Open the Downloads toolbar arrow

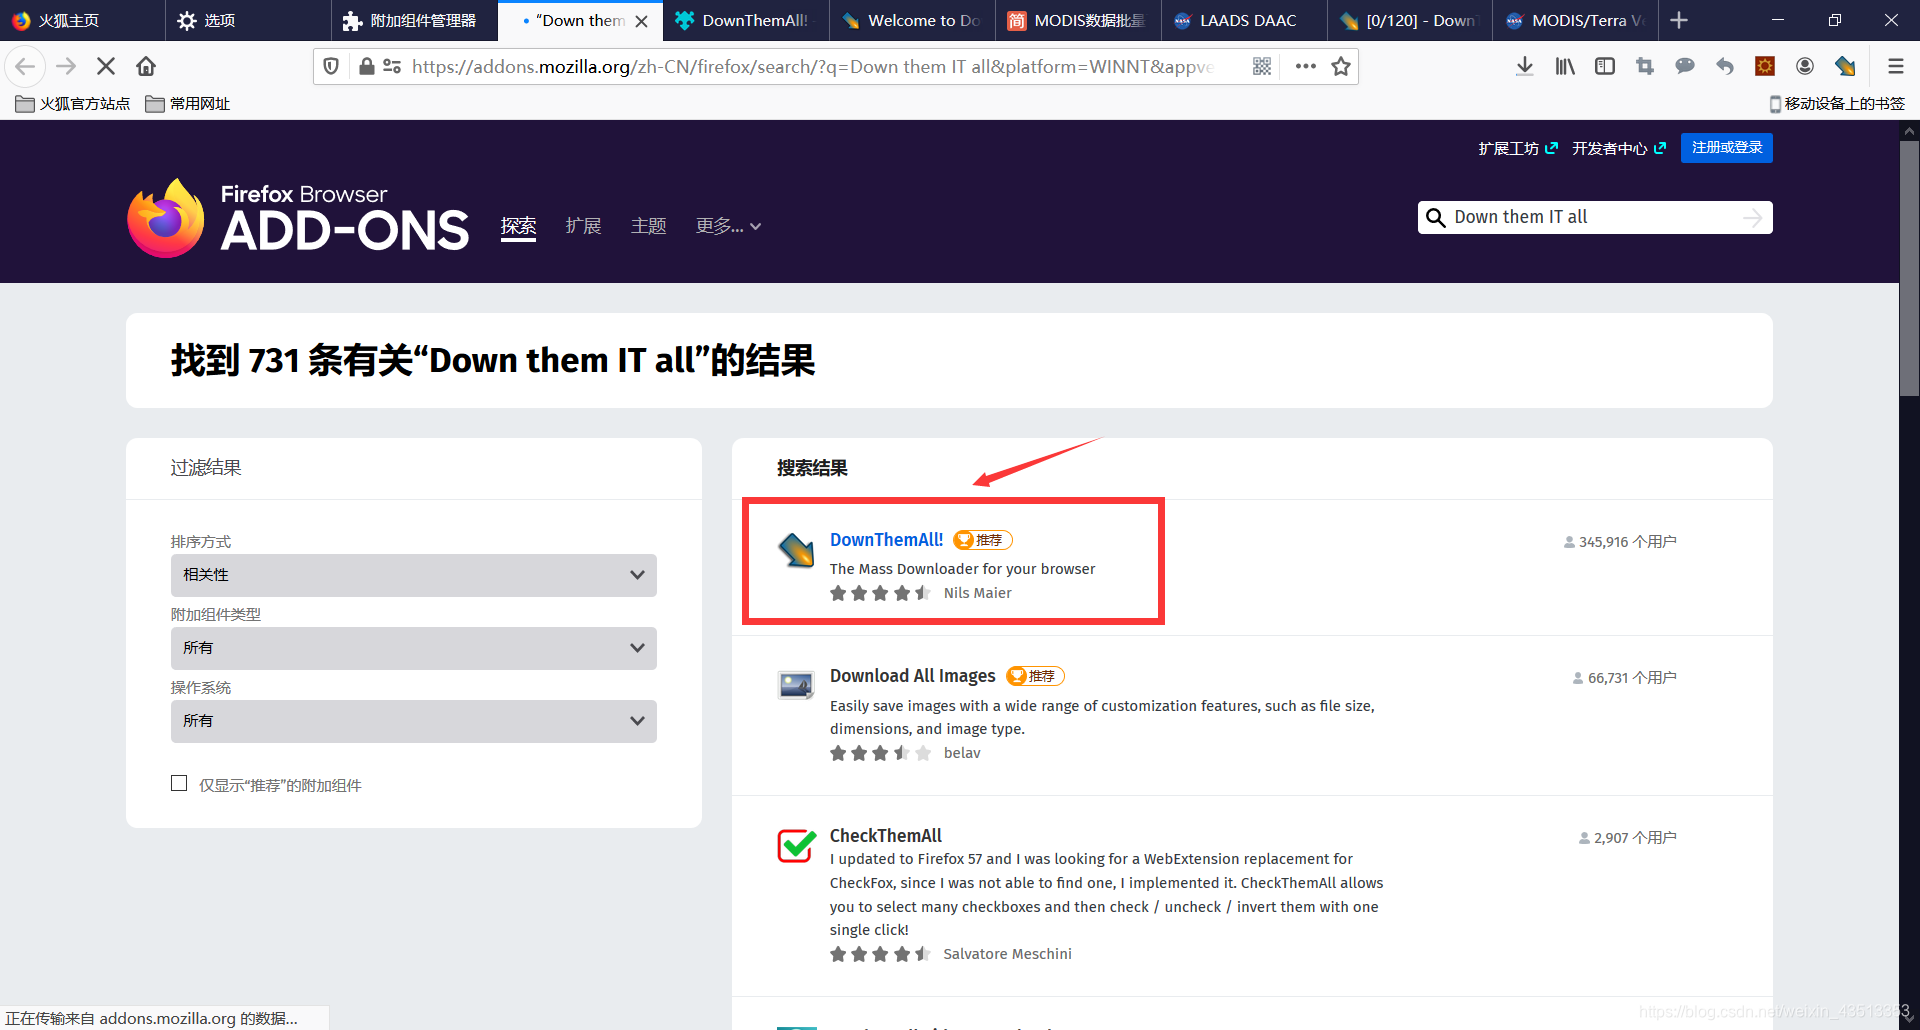click(x=1525, y=66)
